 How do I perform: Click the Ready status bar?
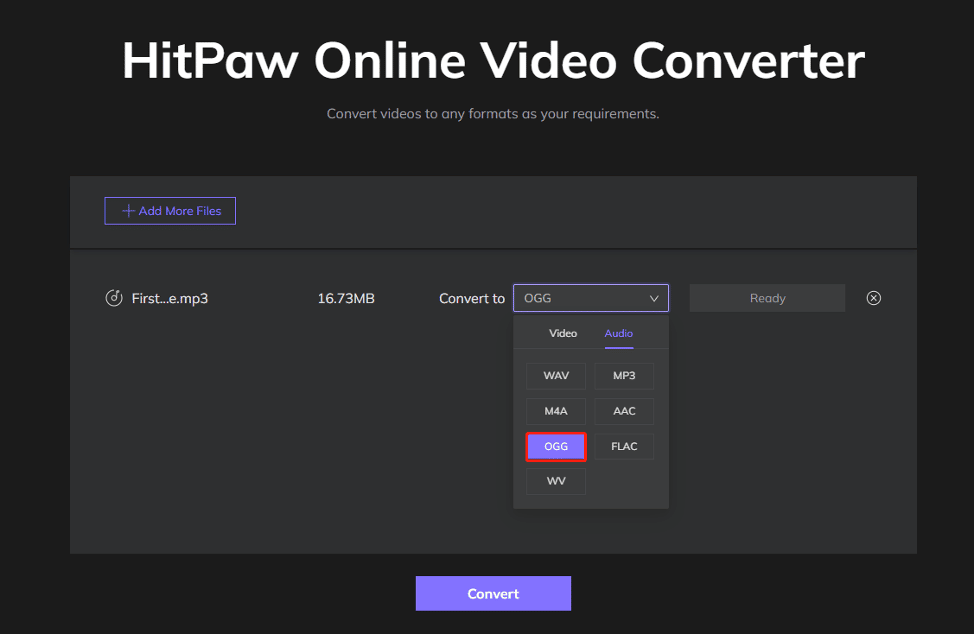tap(767, 298)
